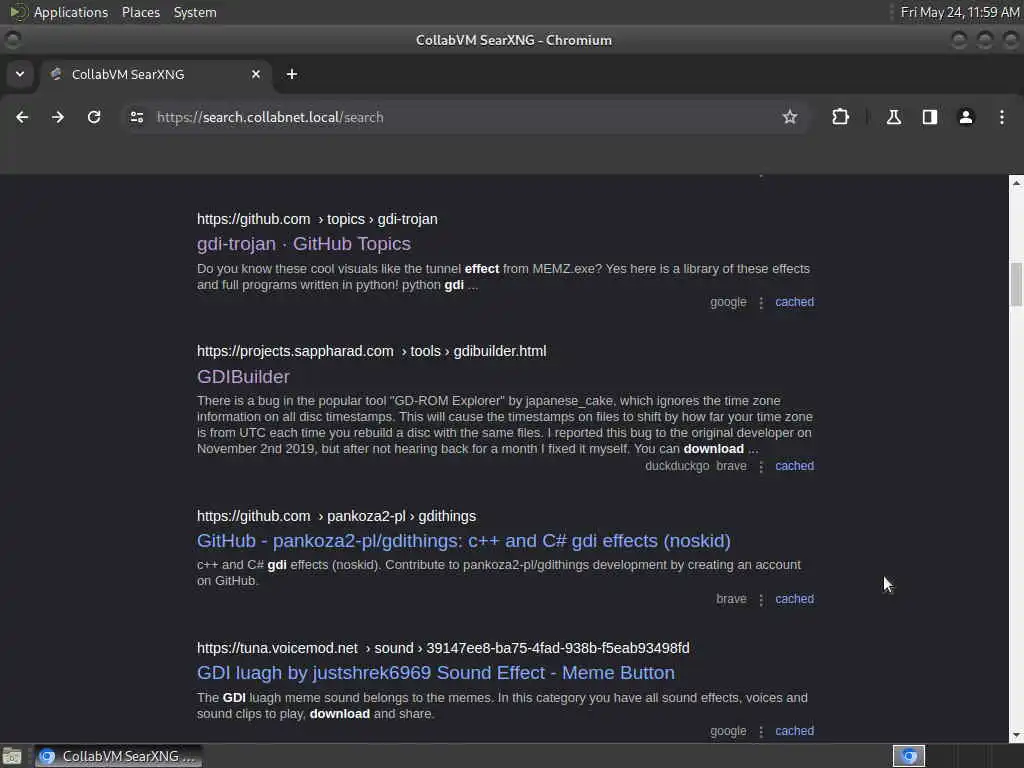Bookmark this page with the star icon
Screen dimensions: 1024x768
790,117
